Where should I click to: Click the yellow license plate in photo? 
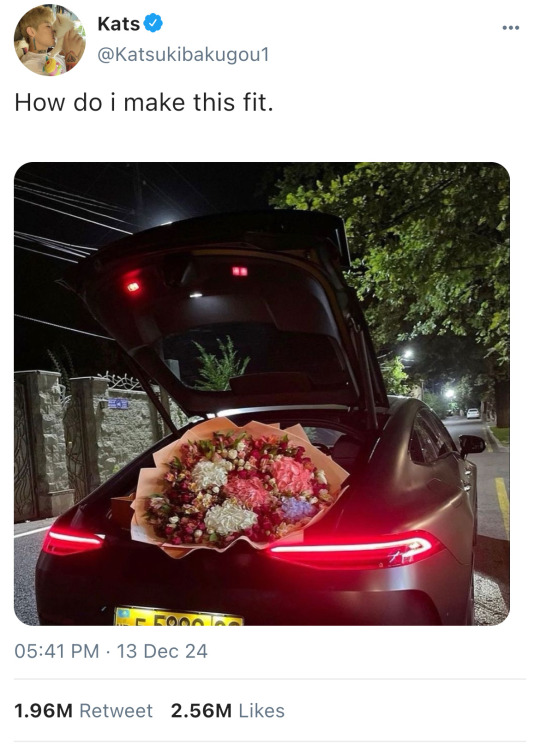point(179,616)
